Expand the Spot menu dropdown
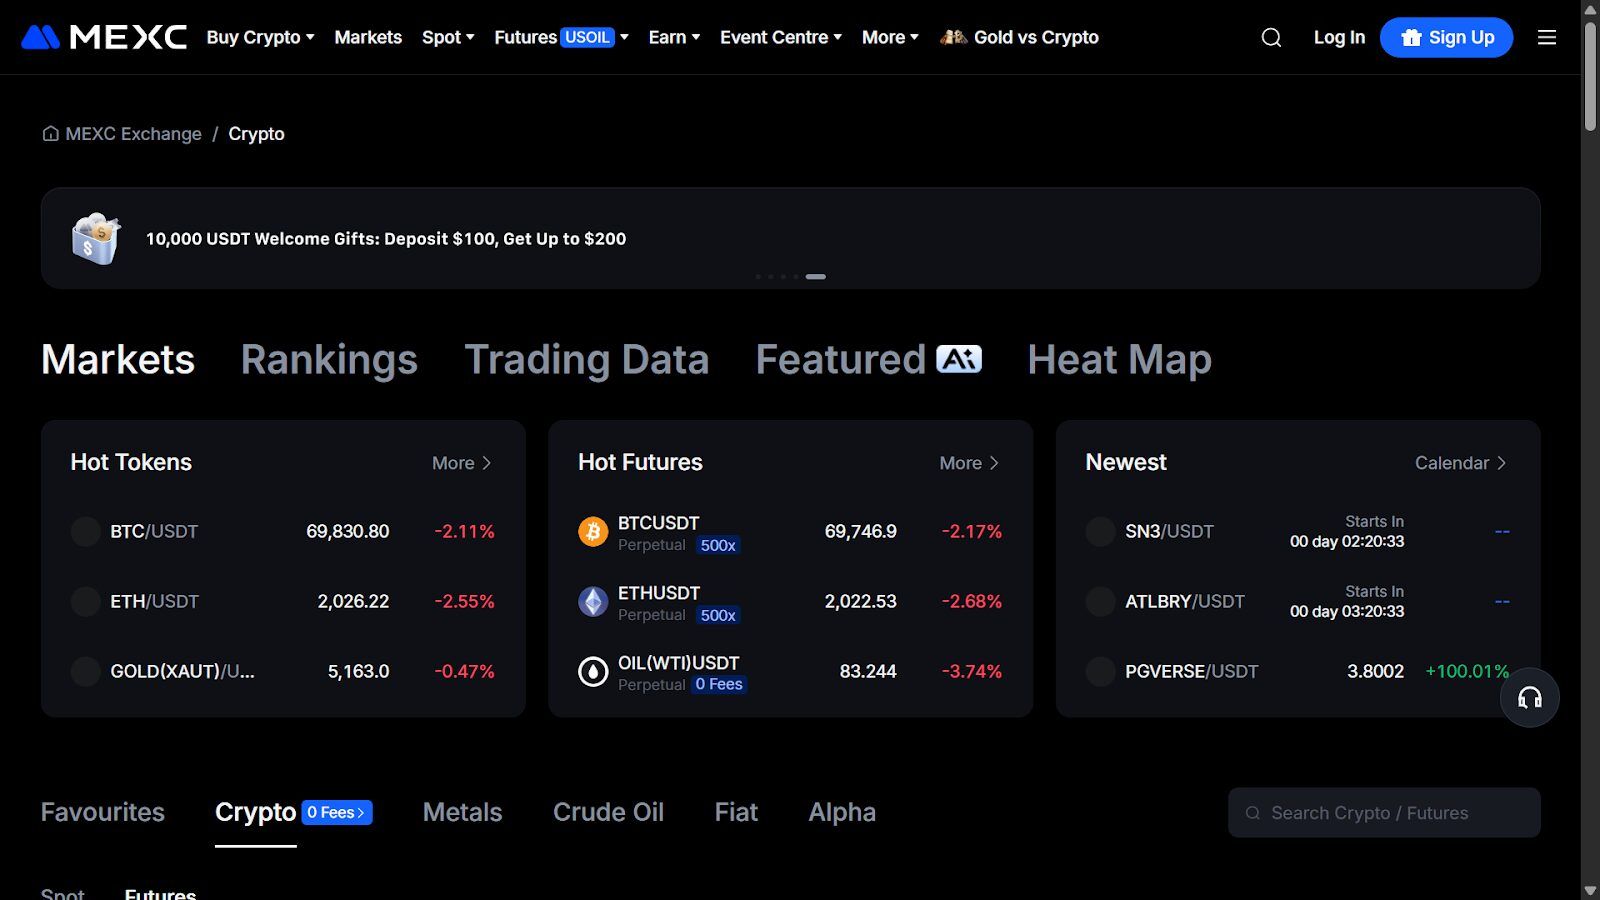The height and width of the screenshot is (900, 1600). [448, 37]
